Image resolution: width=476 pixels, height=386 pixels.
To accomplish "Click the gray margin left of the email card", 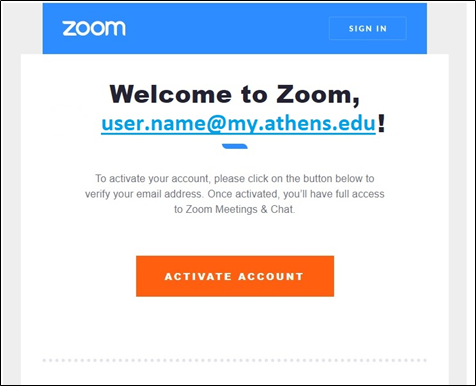I will coord(11,200).
